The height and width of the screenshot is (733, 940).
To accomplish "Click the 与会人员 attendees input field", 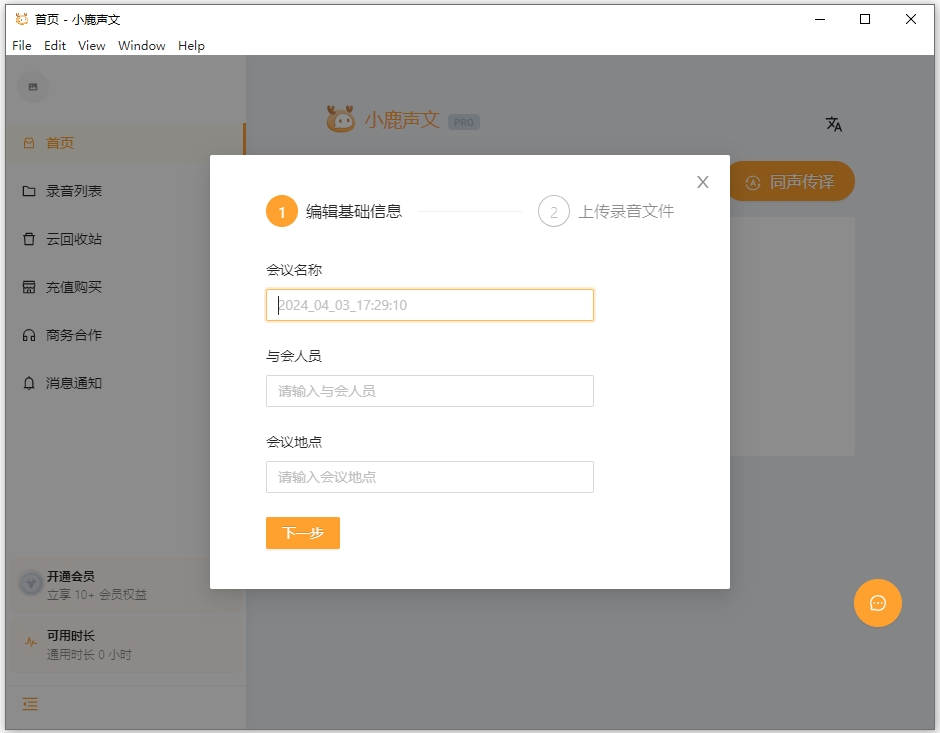I will pyautogui.click(x=429, y=391).
